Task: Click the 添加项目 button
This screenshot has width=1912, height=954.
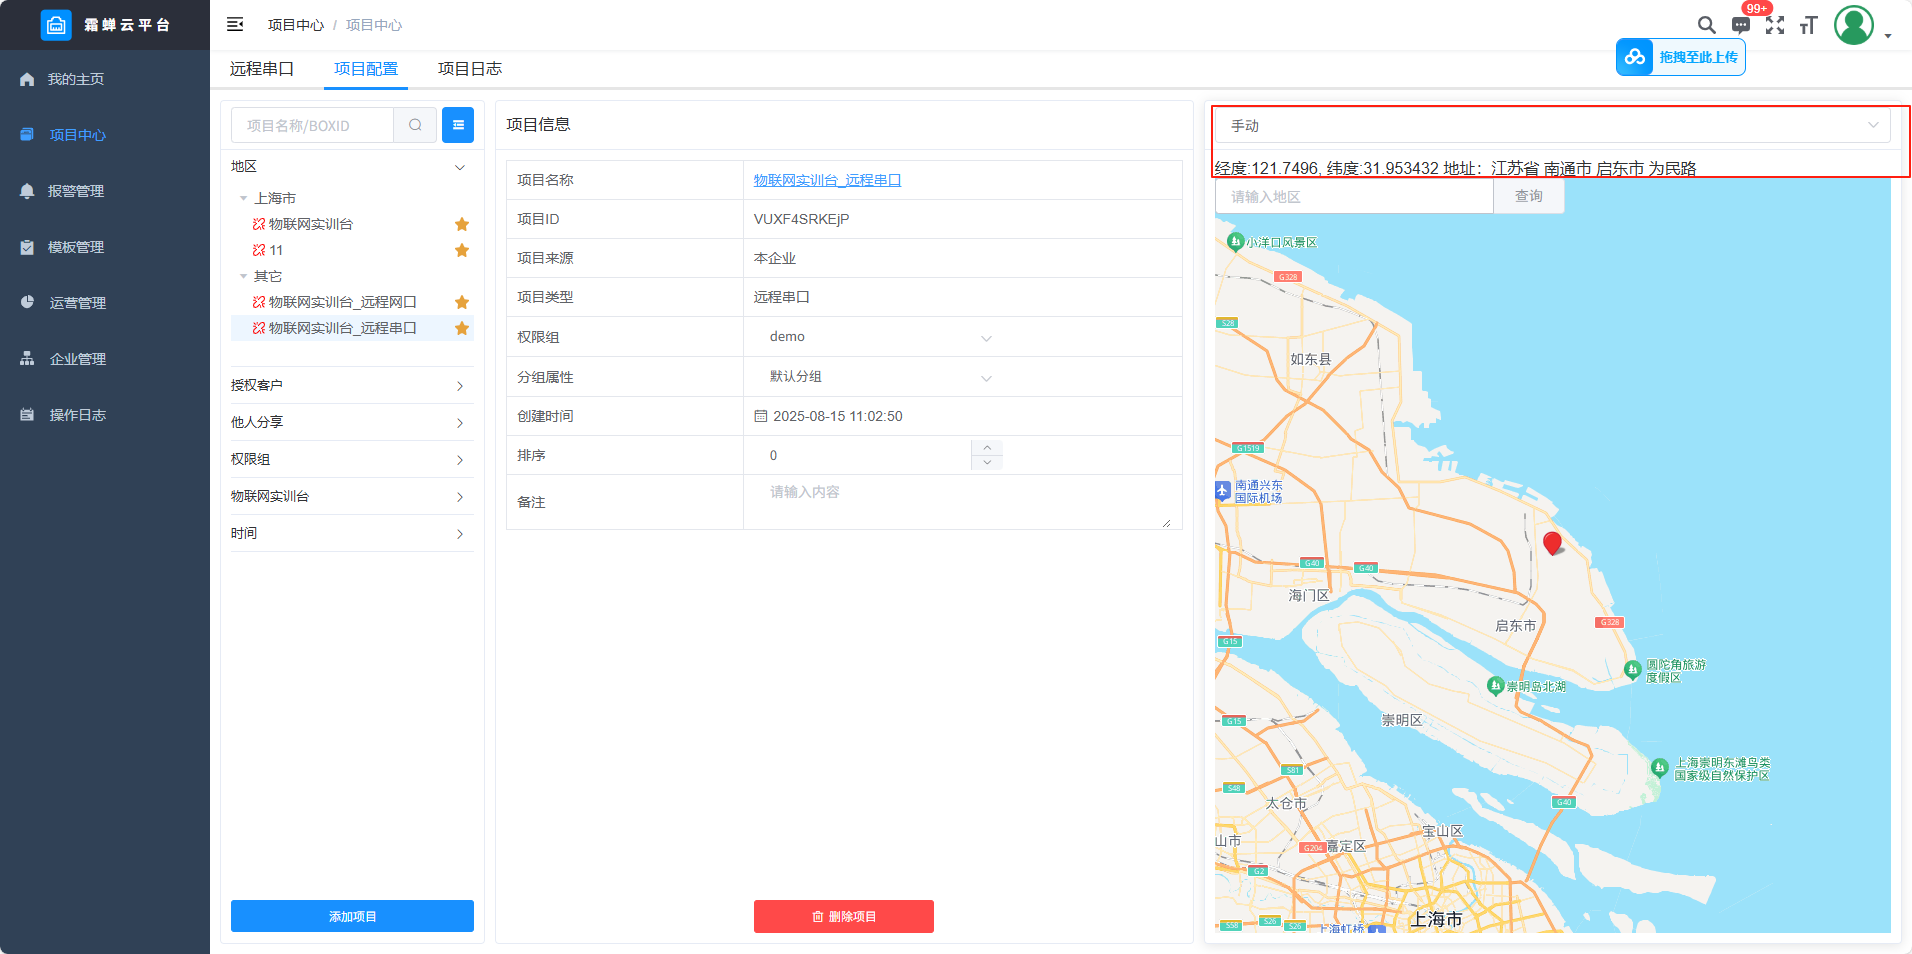Action: (352, 916)
